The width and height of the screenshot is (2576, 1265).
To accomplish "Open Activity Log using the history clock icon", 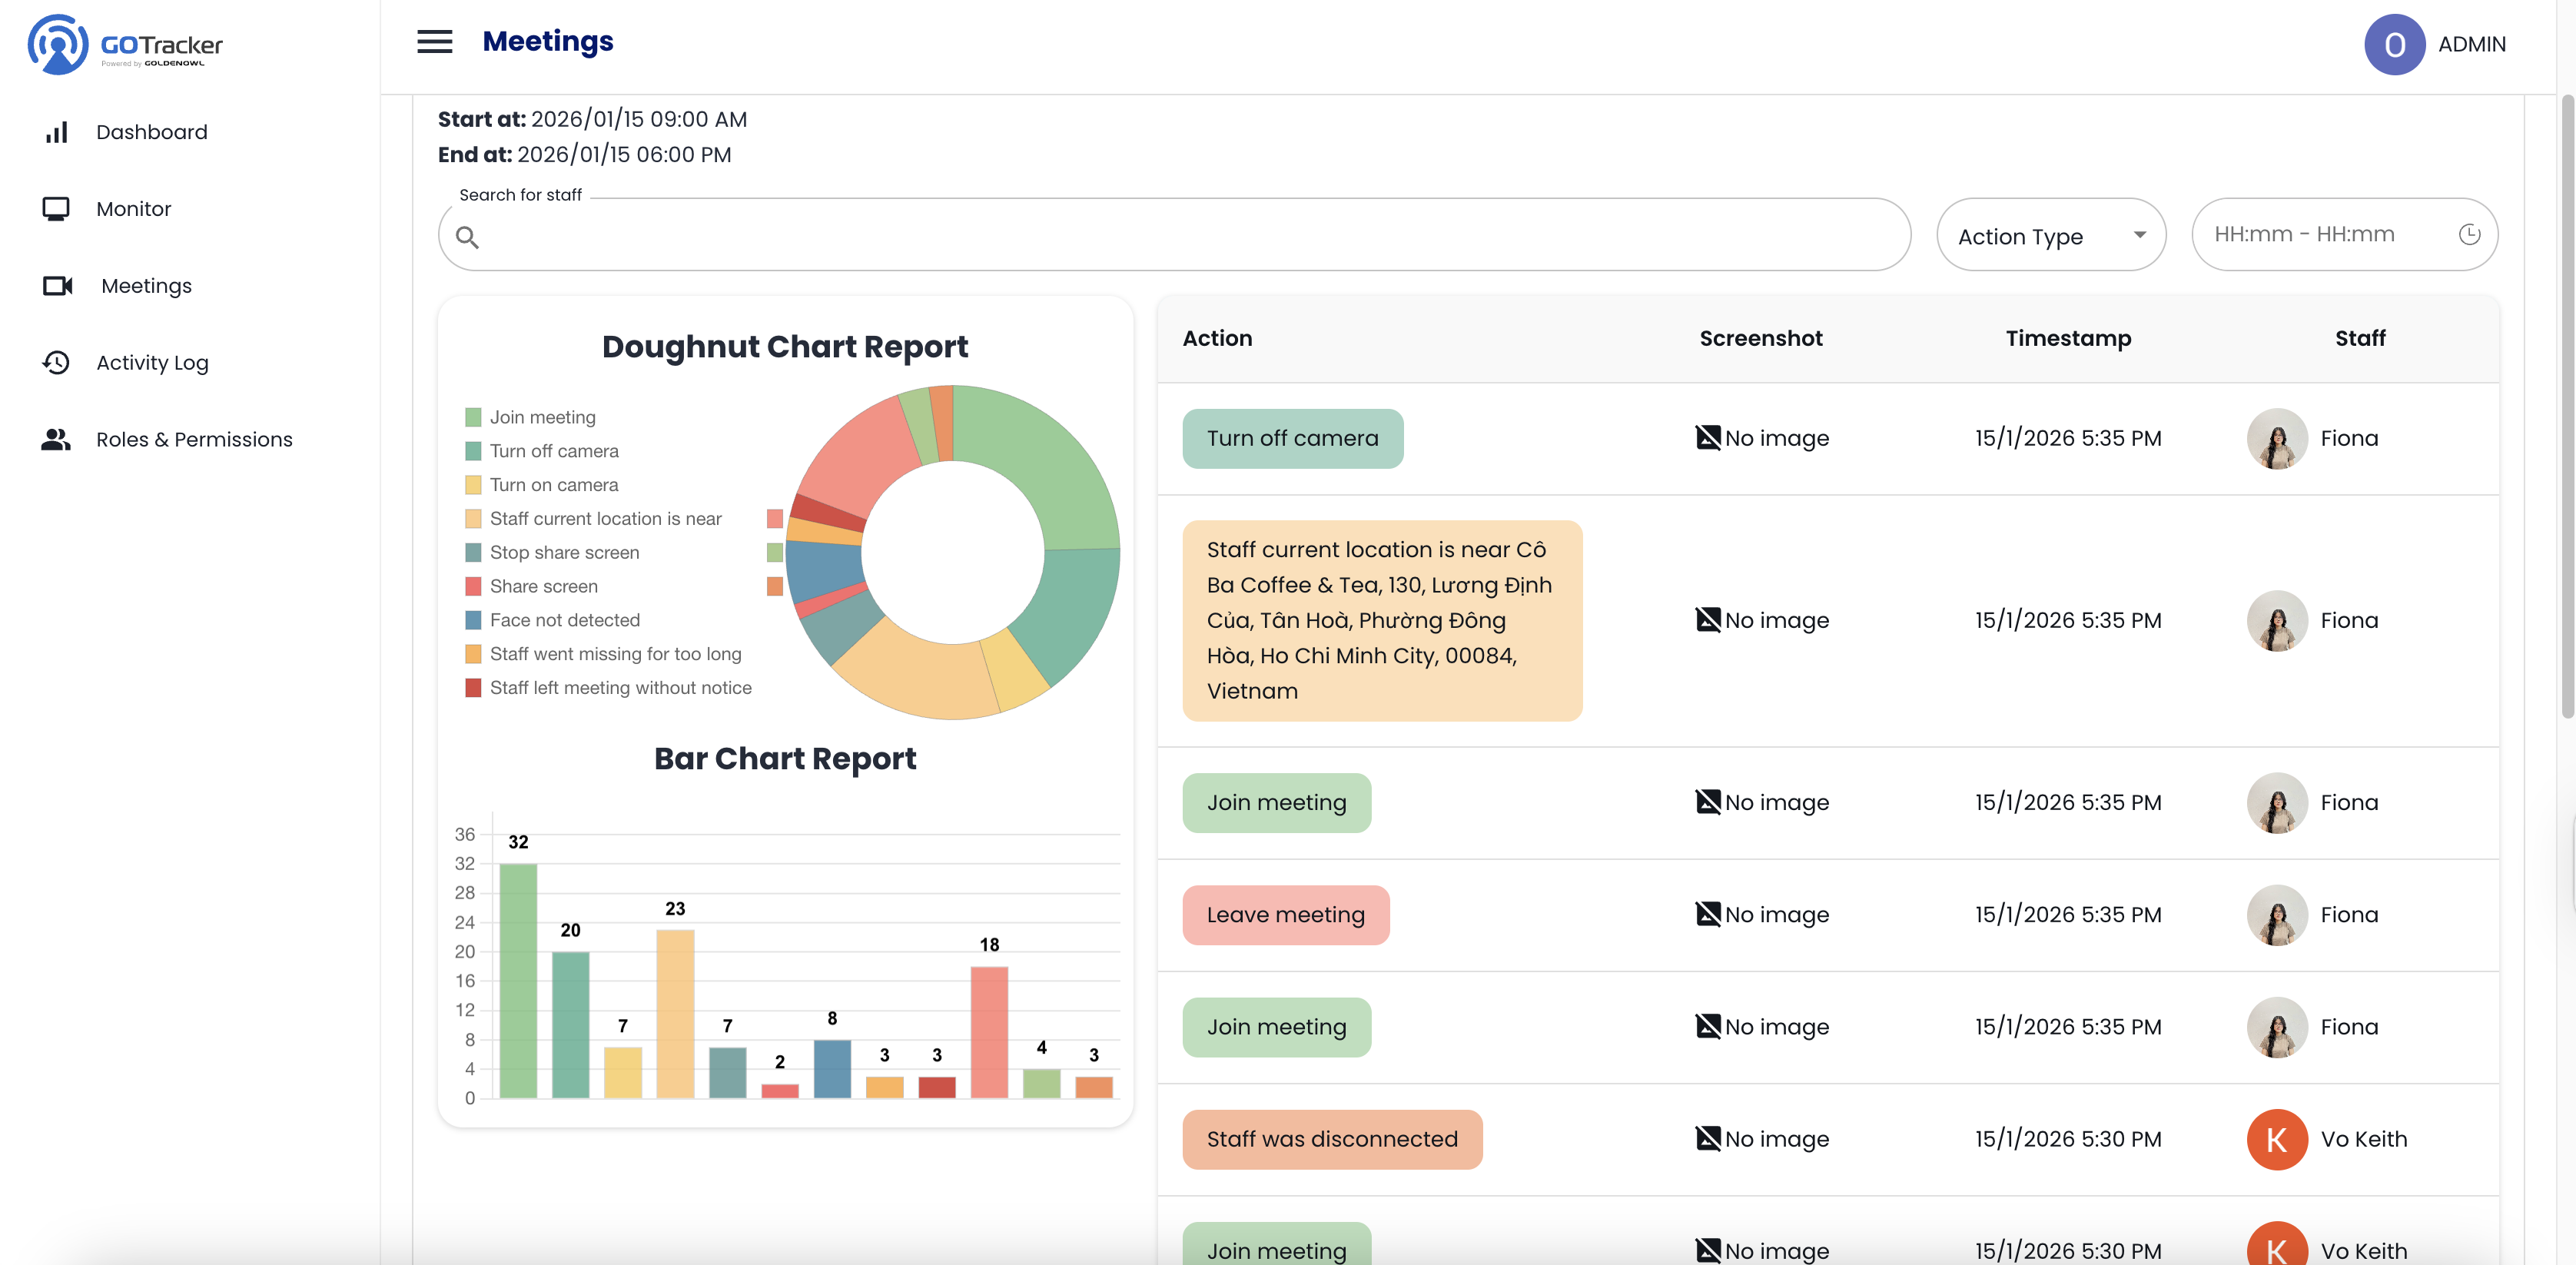I will coord(56,362).
